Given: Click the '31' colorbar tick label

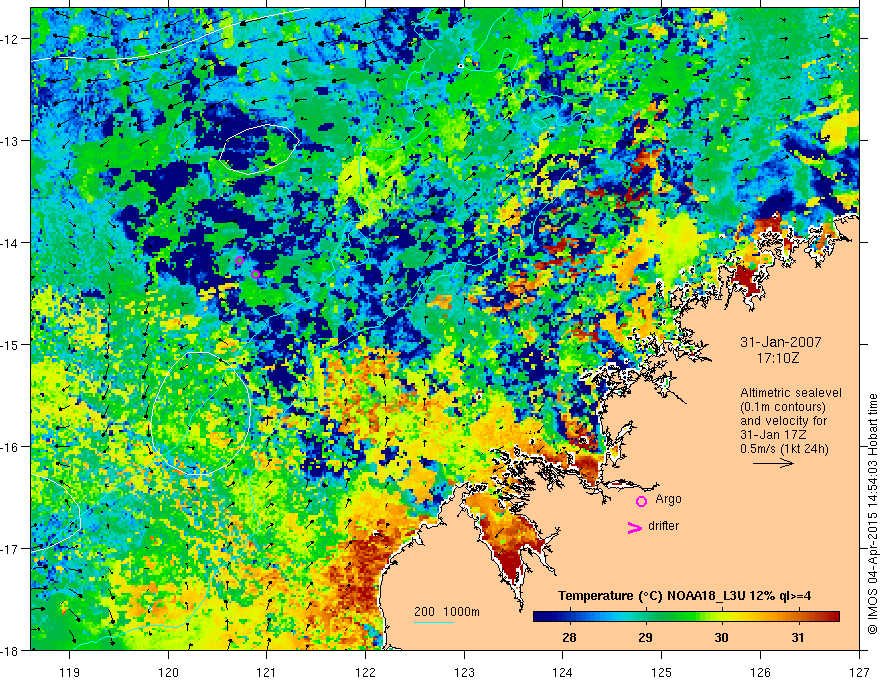Looking at the screenshot, I should 798,638.
